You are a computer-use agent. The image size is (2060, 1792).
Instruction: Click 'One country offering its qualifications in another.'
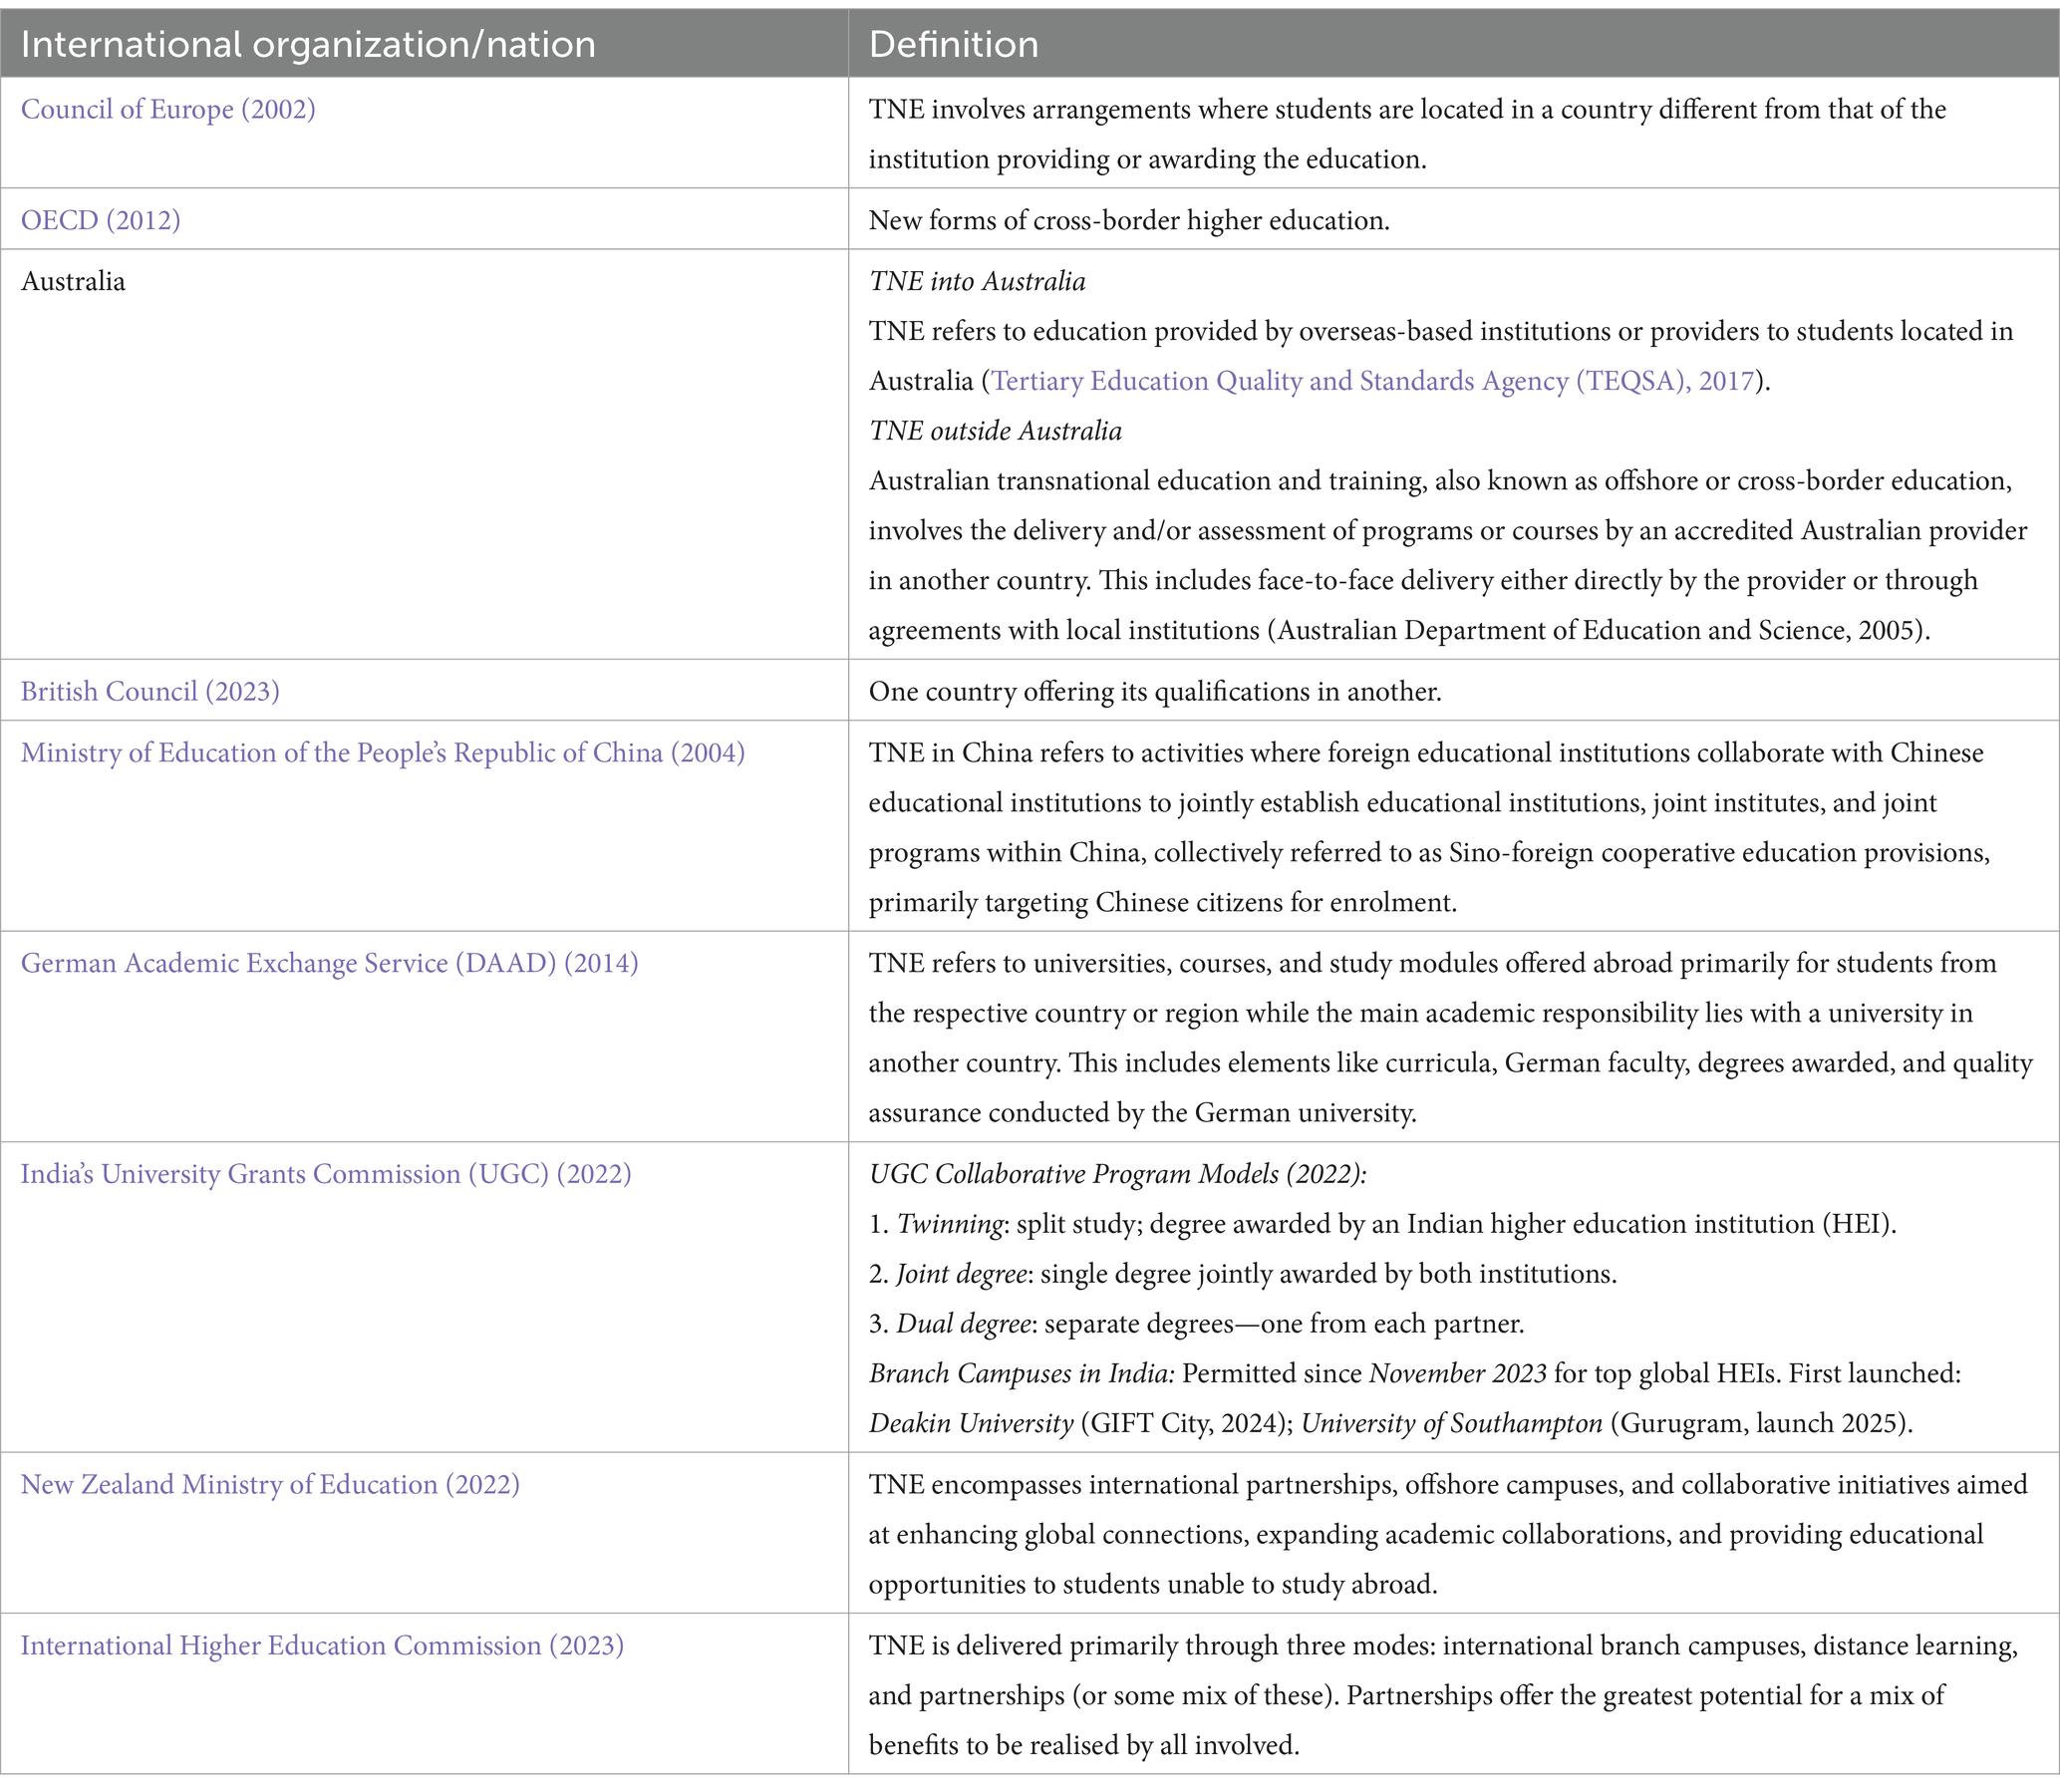pos(1155,691)
